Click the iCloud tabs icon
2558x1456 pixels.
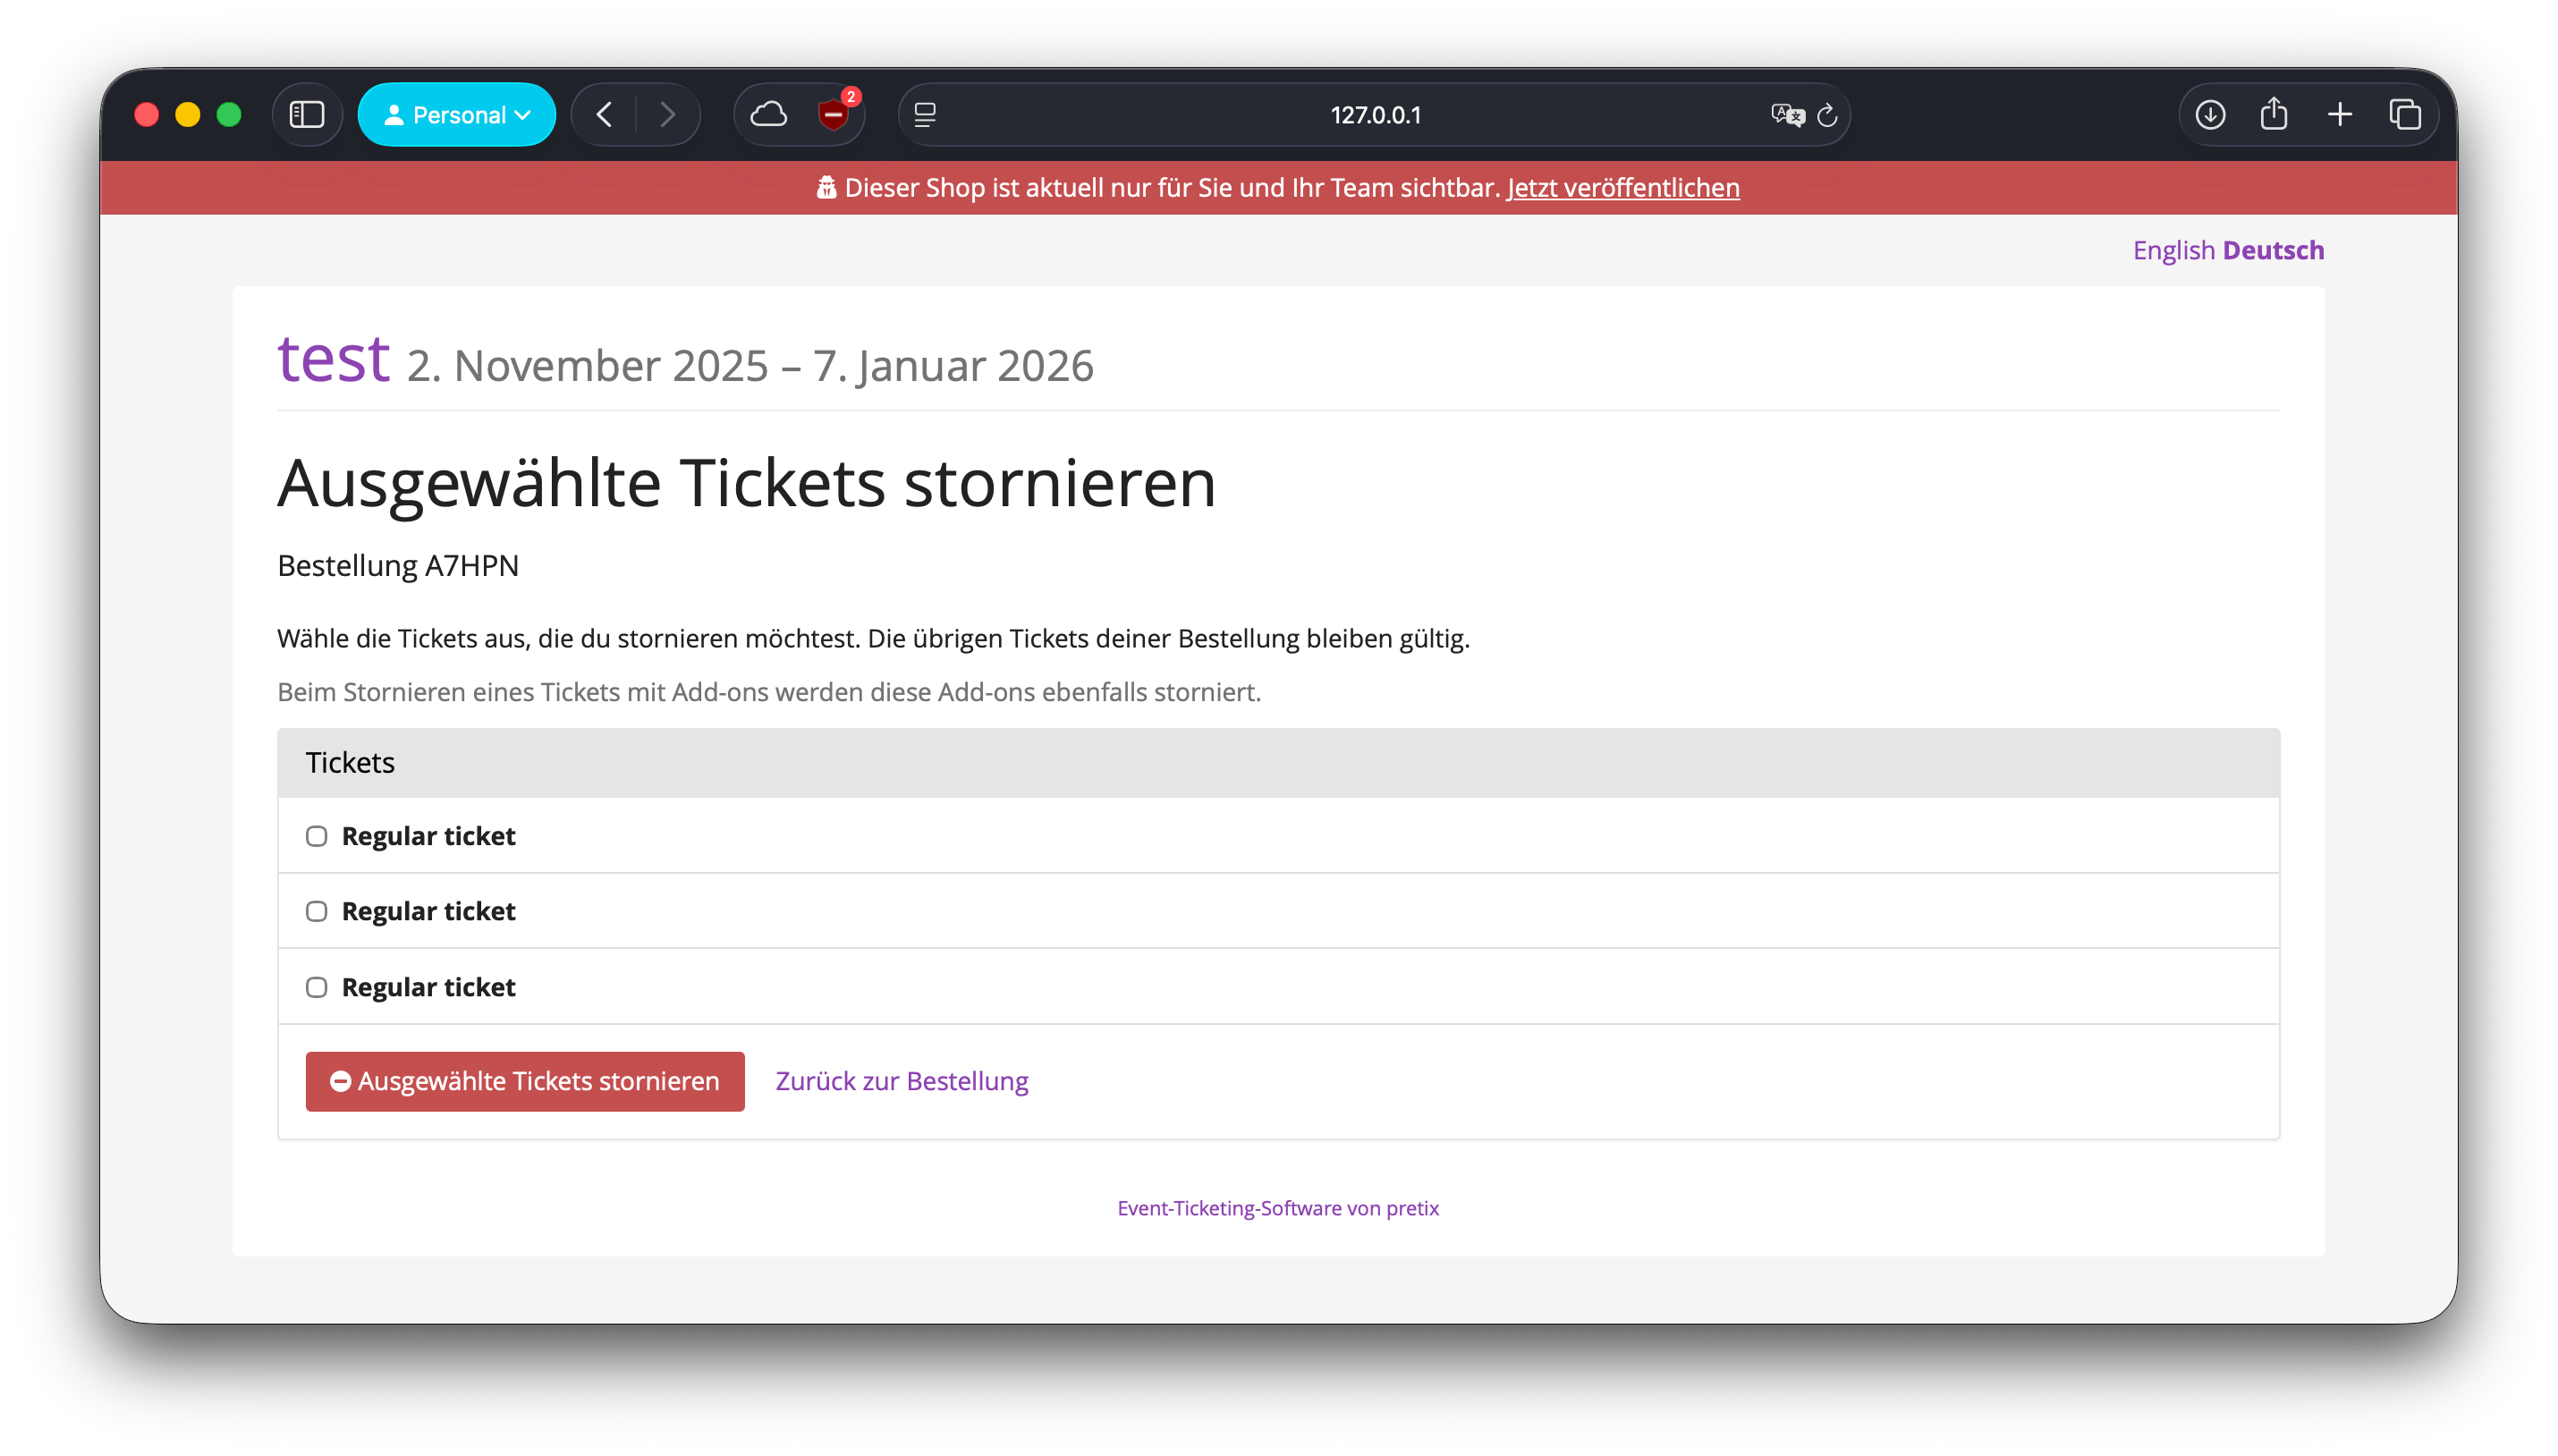768,115
